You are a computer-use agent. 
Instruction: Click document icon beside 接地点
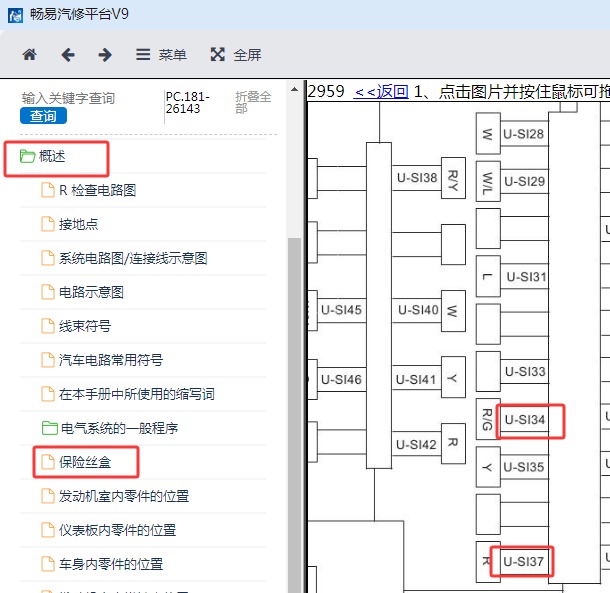(48, 224)
